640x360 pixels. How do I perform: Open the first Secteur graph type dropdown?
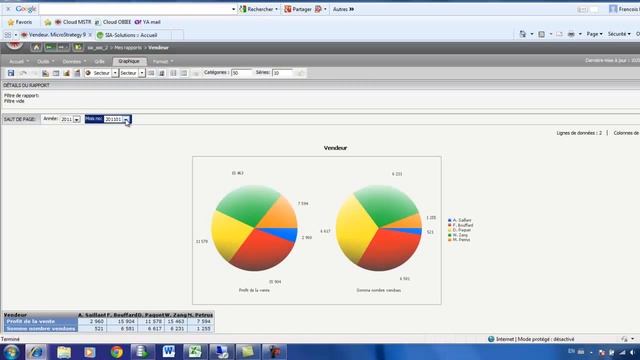pos(115,73)
